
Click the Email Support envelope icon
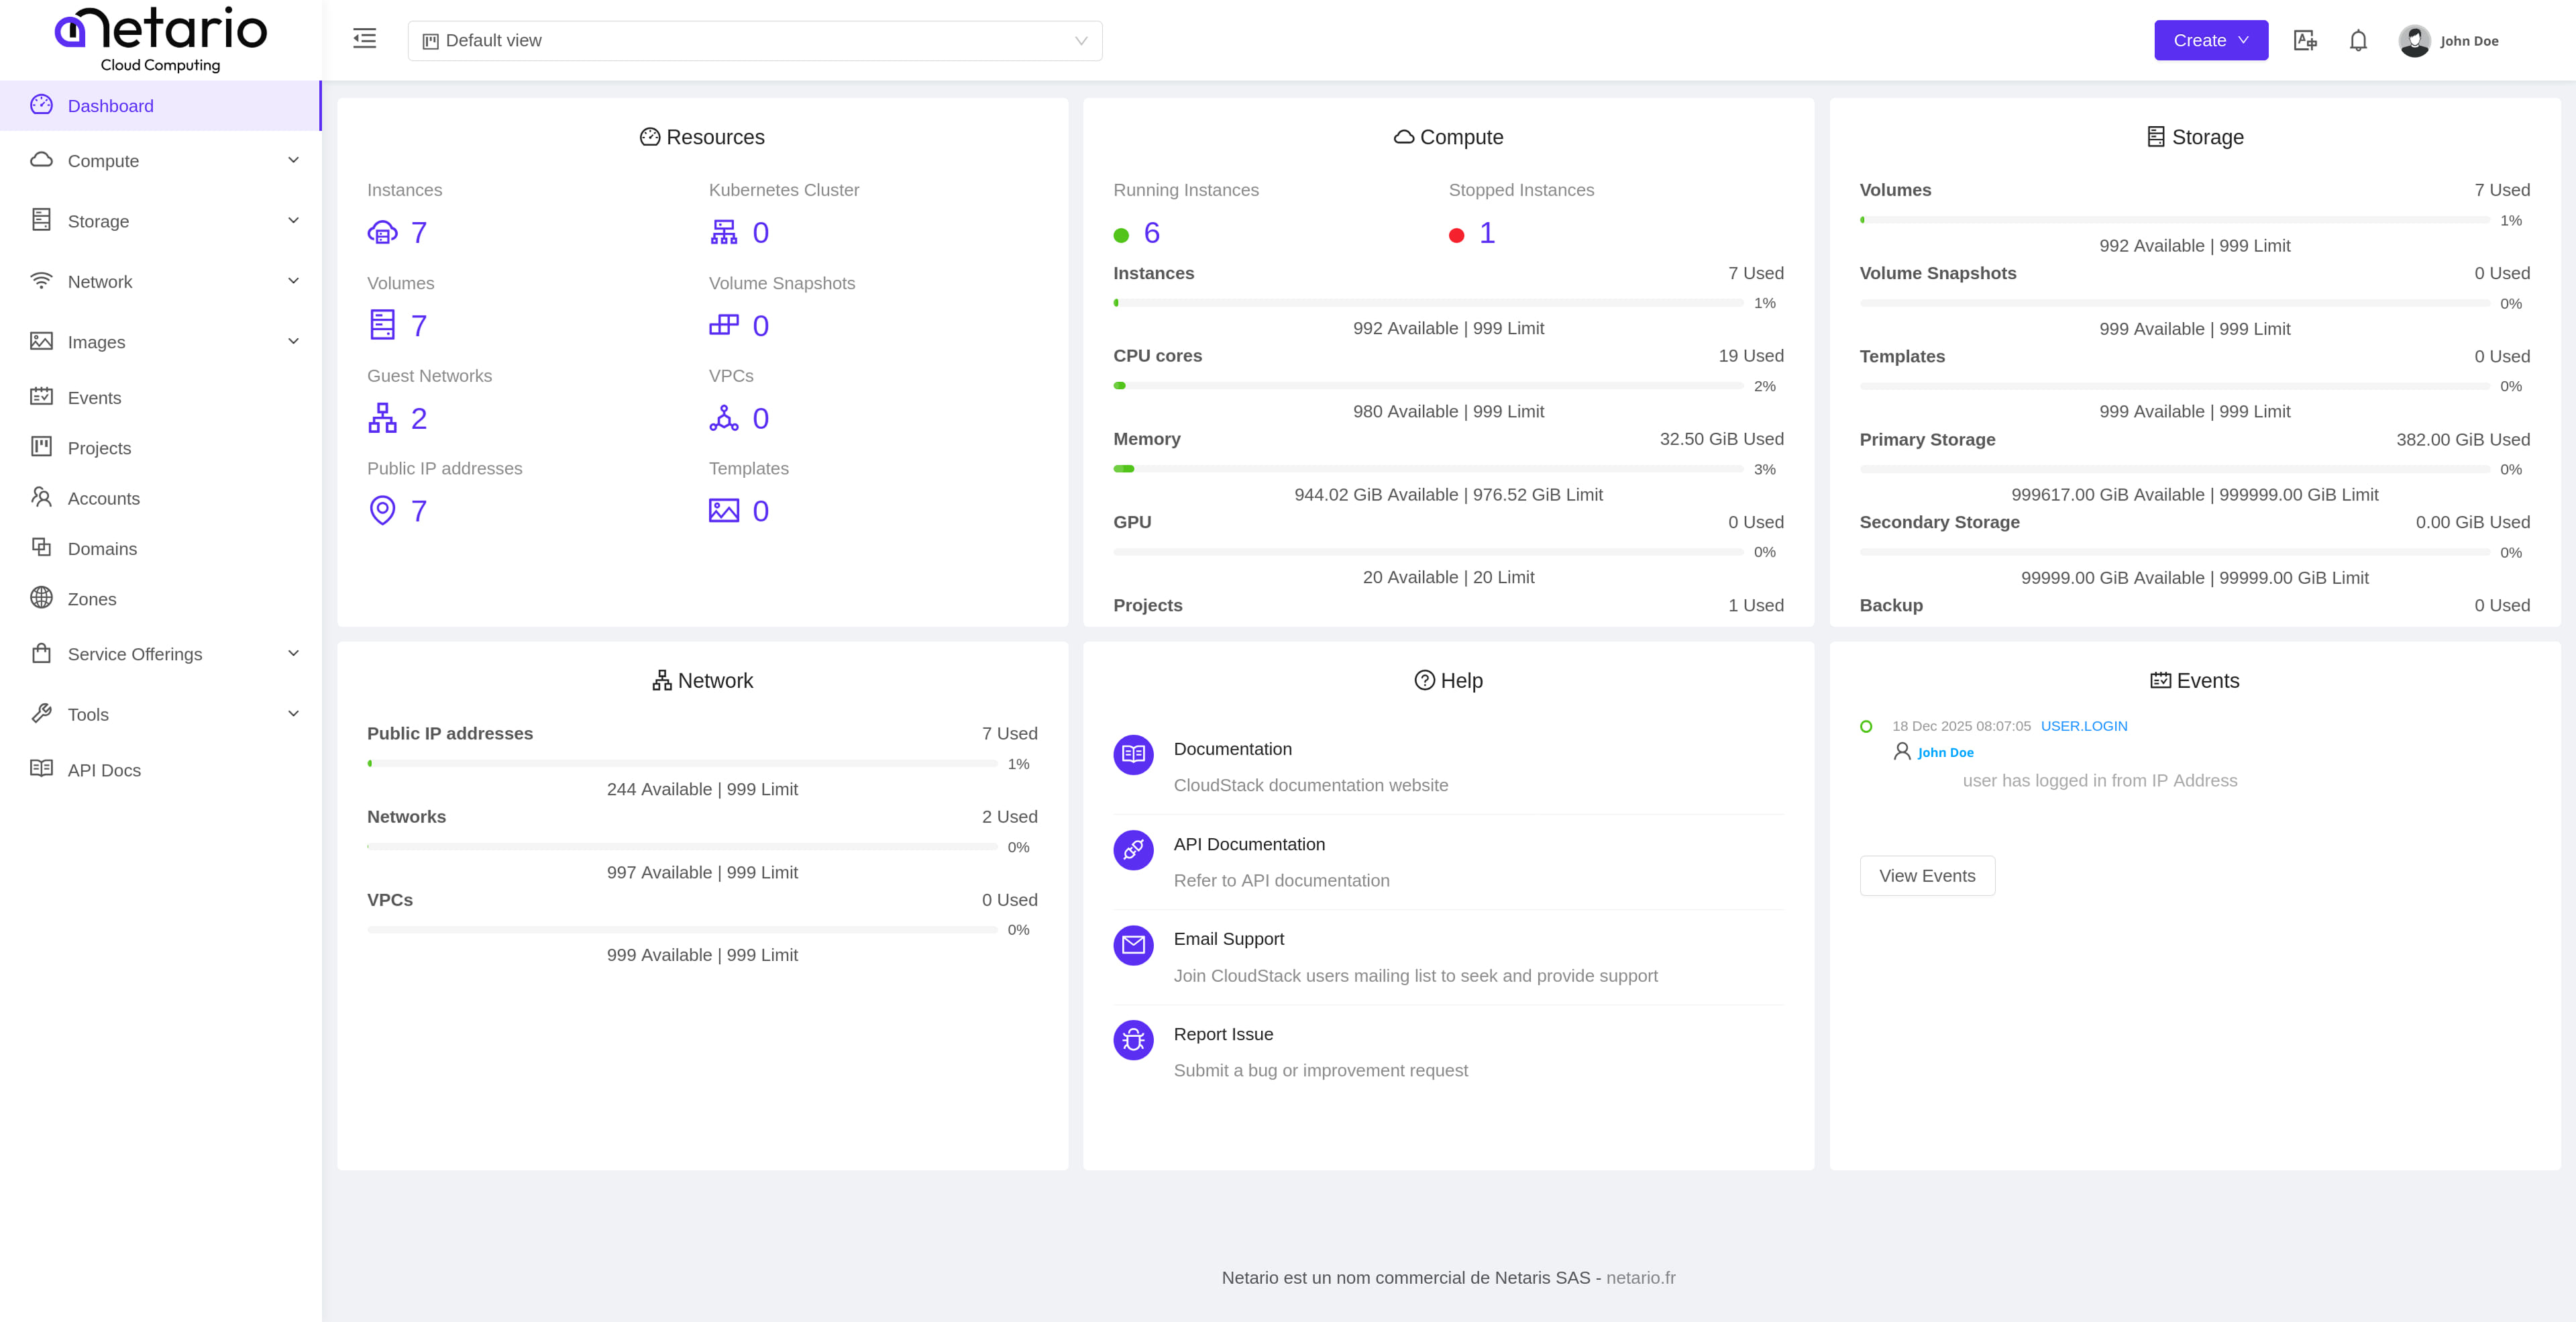(x=1132, y=945)
